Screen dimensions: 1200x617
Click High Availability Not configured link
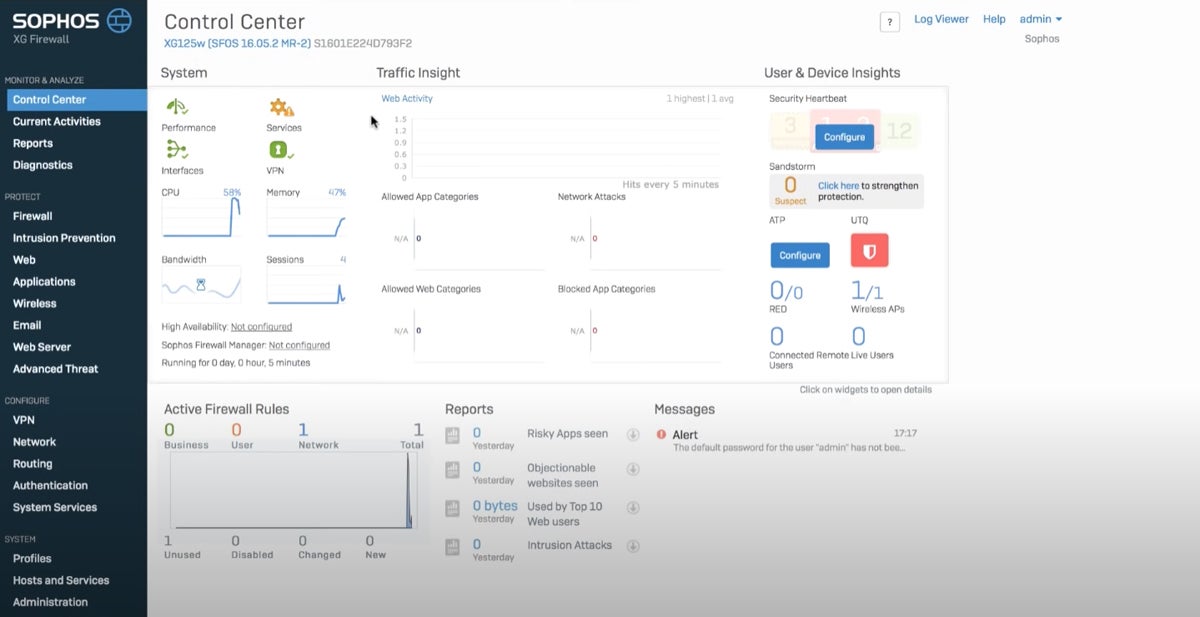coord(261,327)
